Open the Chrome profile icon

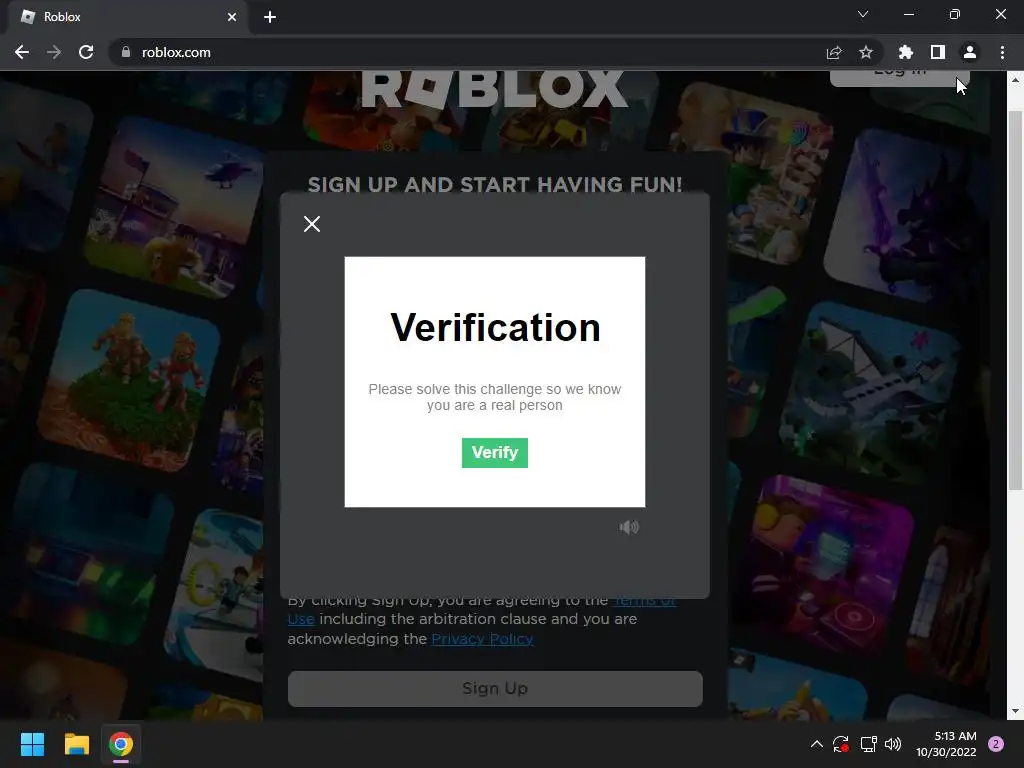click(x=970, y=52)
